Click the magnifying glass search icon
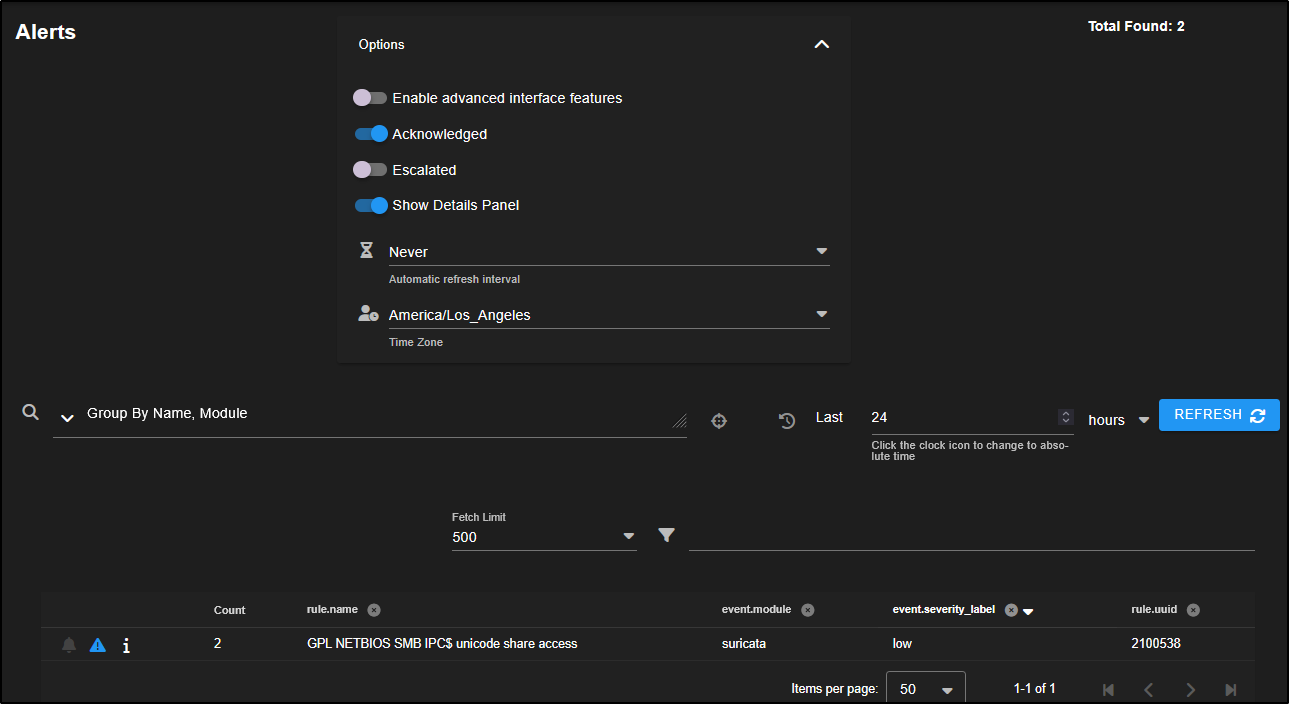 coord(30,413)
